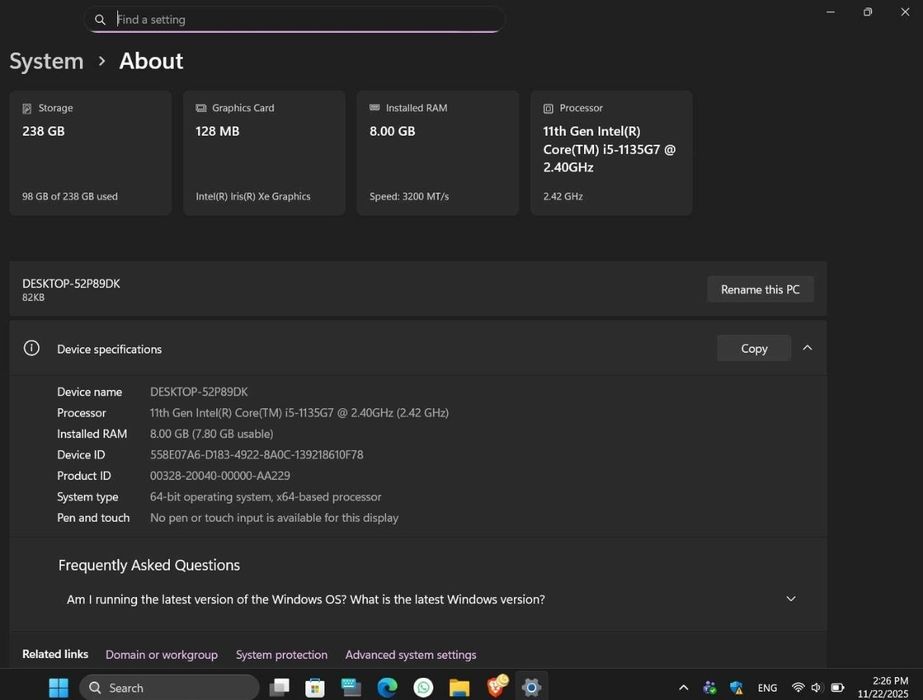Screen dimensions: 923x700
Task: Click the Device specifications info icon
Action: pyautogui.click(x=31, y=349)
